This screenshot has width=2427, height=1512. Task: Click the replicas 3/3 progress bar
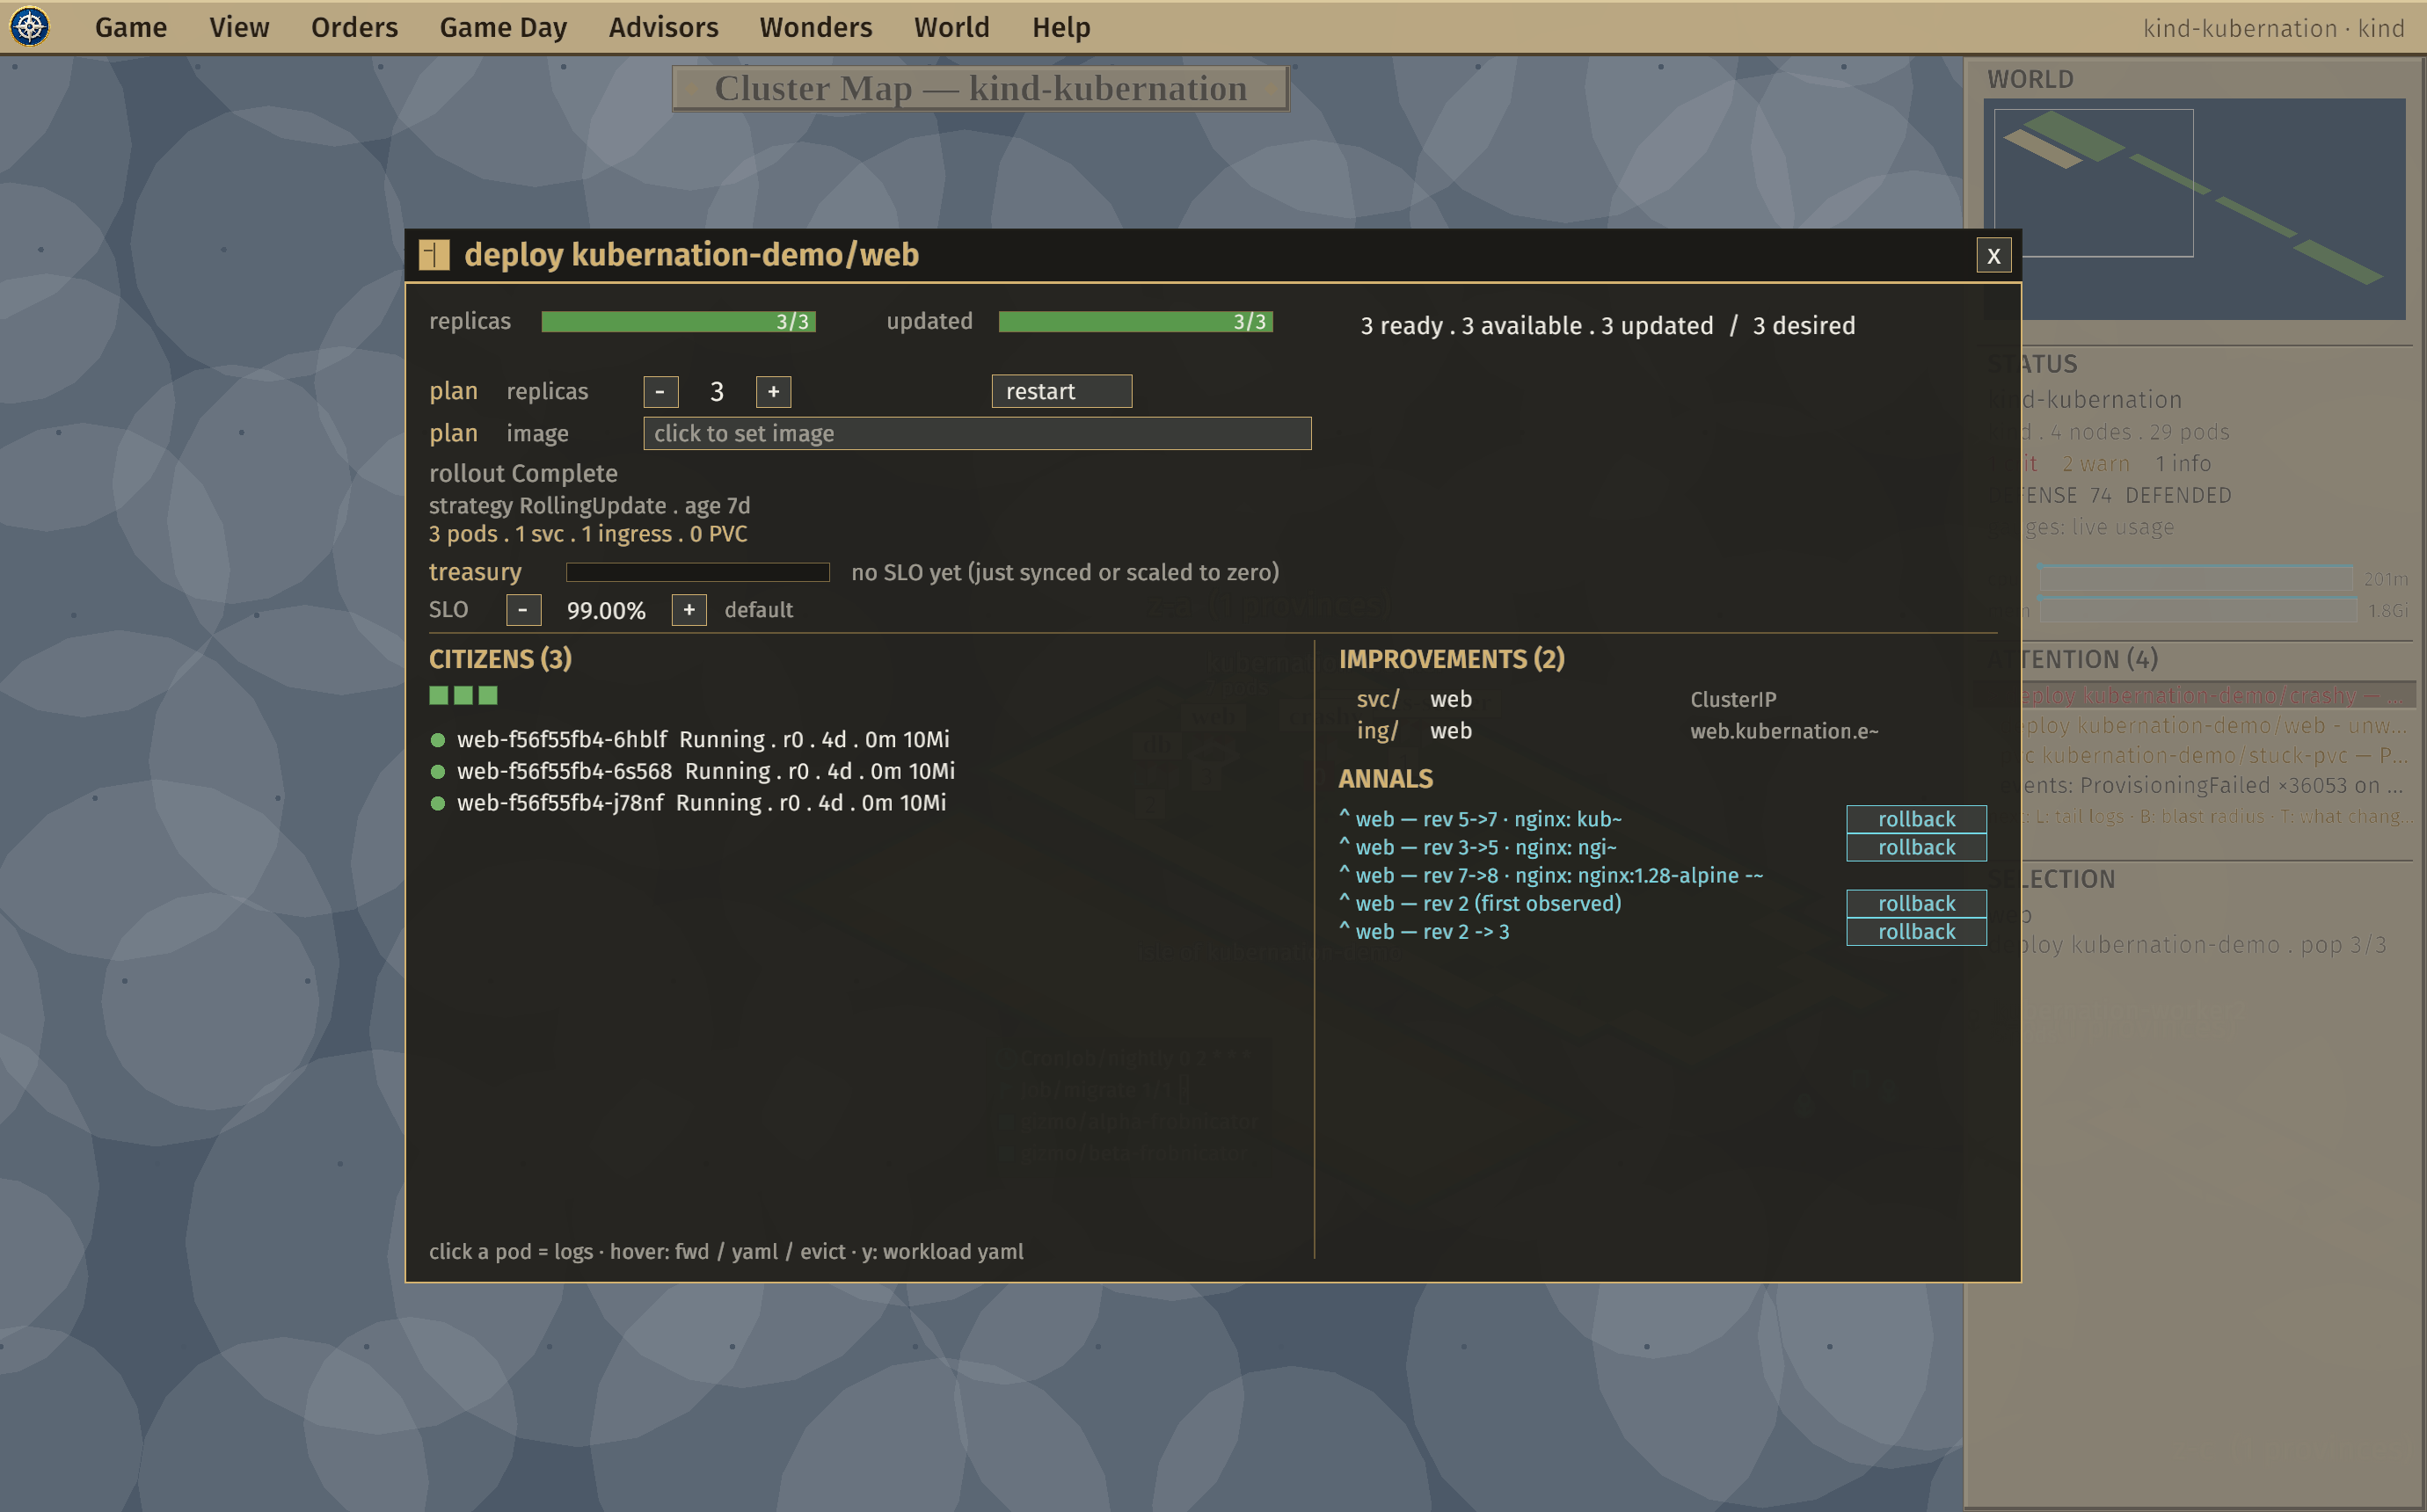[678, 322]
